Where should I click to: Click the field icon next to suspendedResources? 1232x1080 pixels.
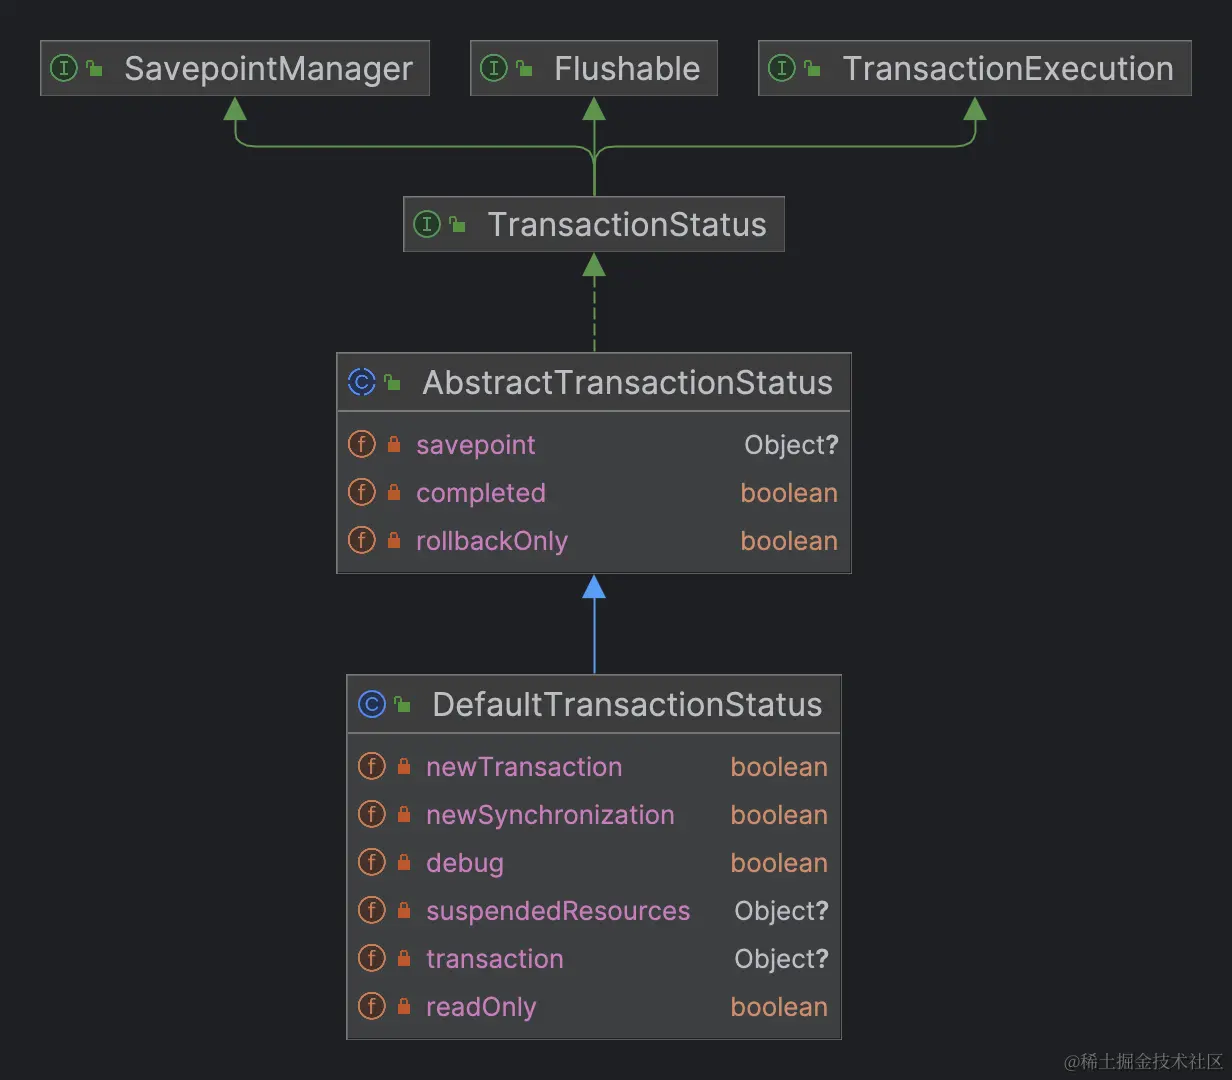tap(371, 911)
